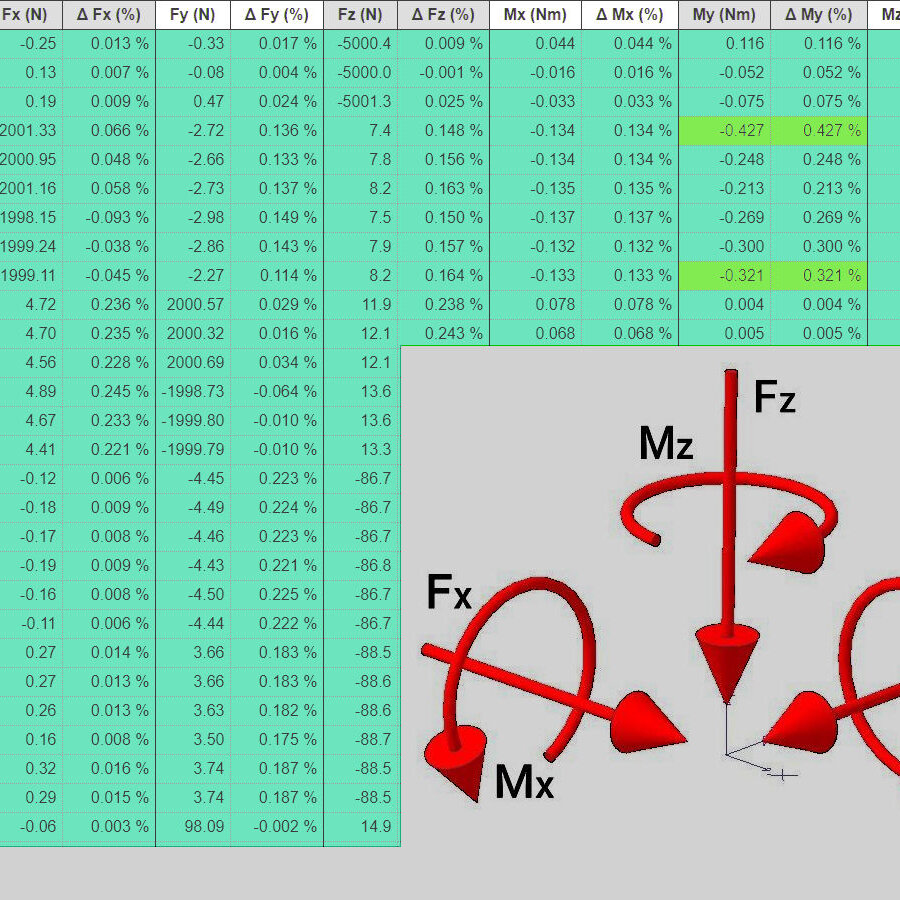Select the highlighted -0.427 My cell
900x900 pixels.
[x=724, y=131]
